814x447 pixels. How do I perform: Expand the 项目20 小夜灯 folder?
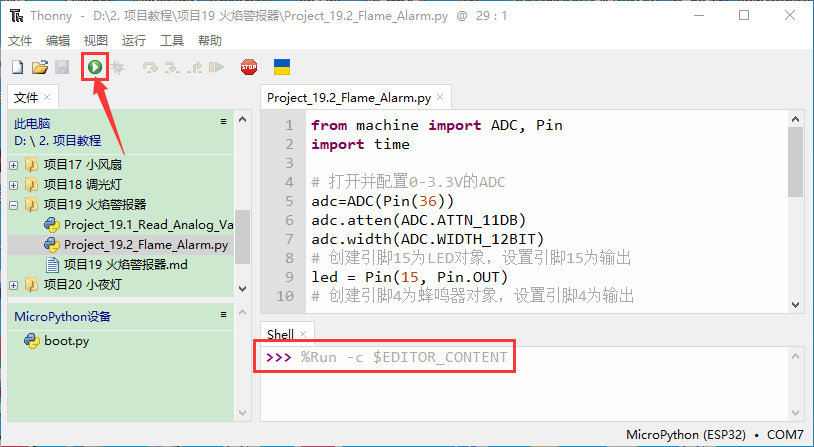pyautogui.click(x=13, y=285)
